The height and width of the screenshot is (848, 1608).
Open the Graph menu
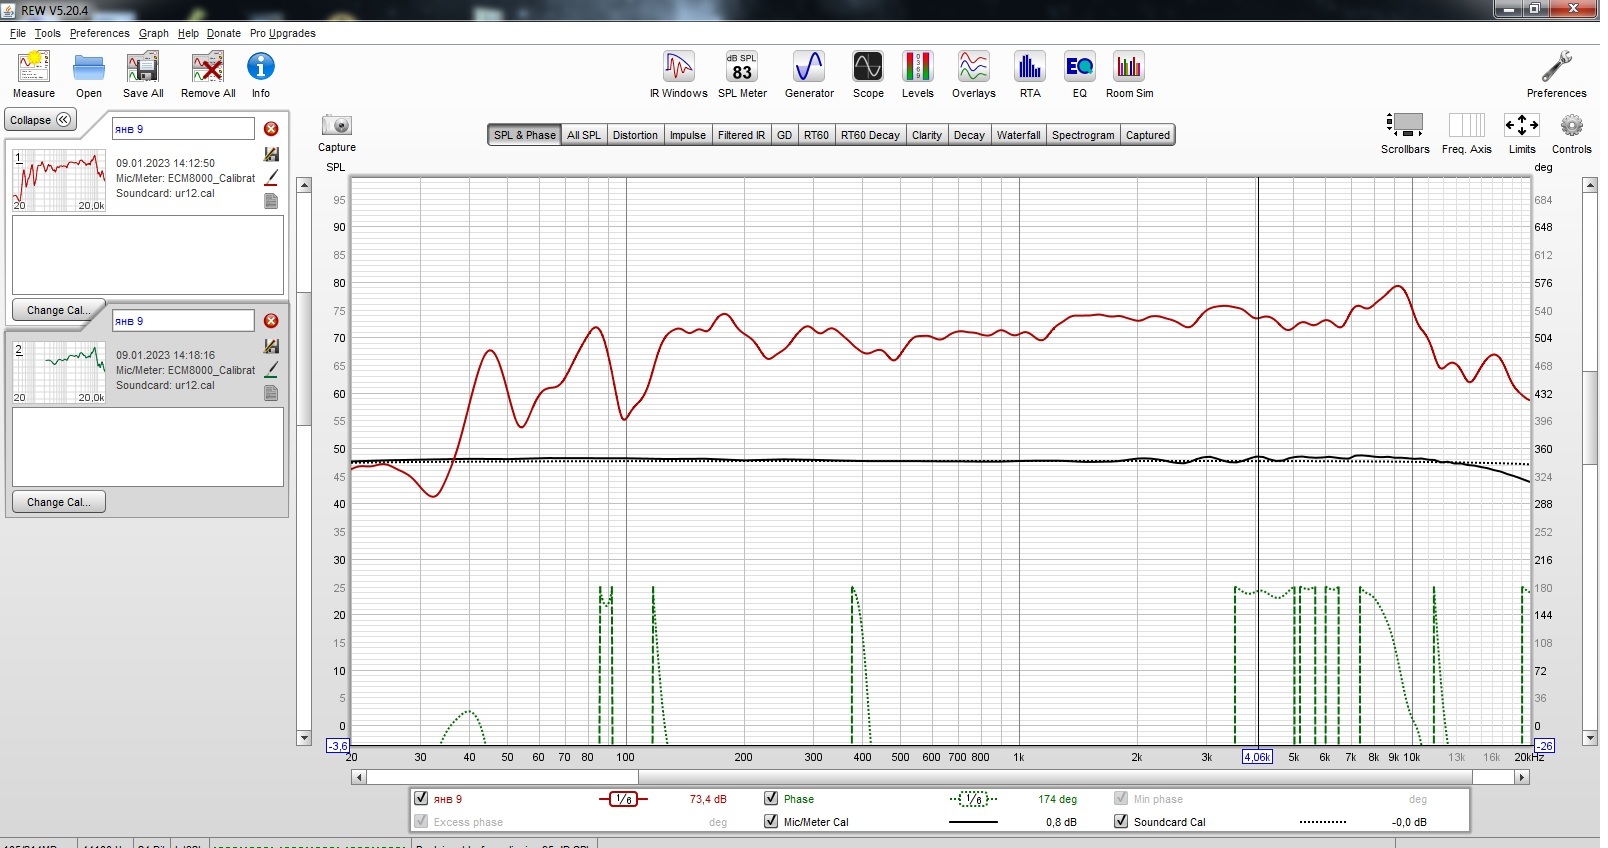coord(154,33)
